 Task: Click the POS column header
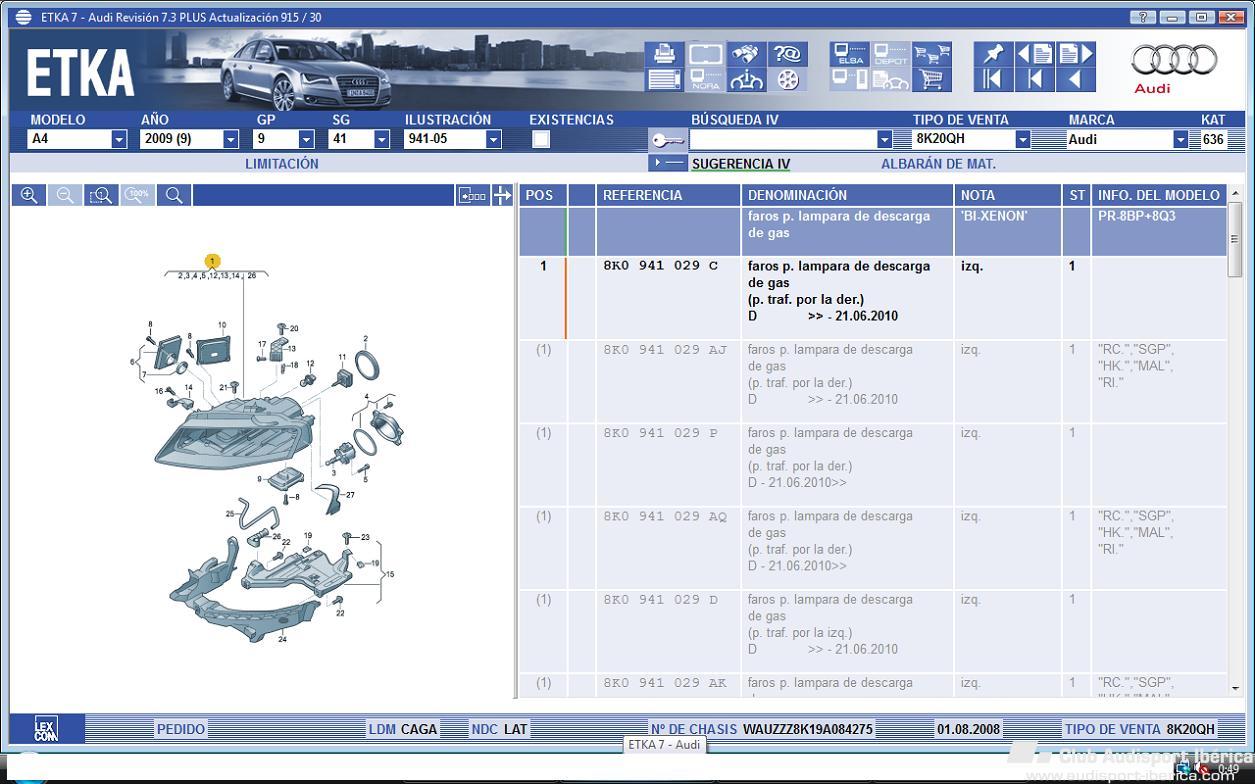coord(542,195)
